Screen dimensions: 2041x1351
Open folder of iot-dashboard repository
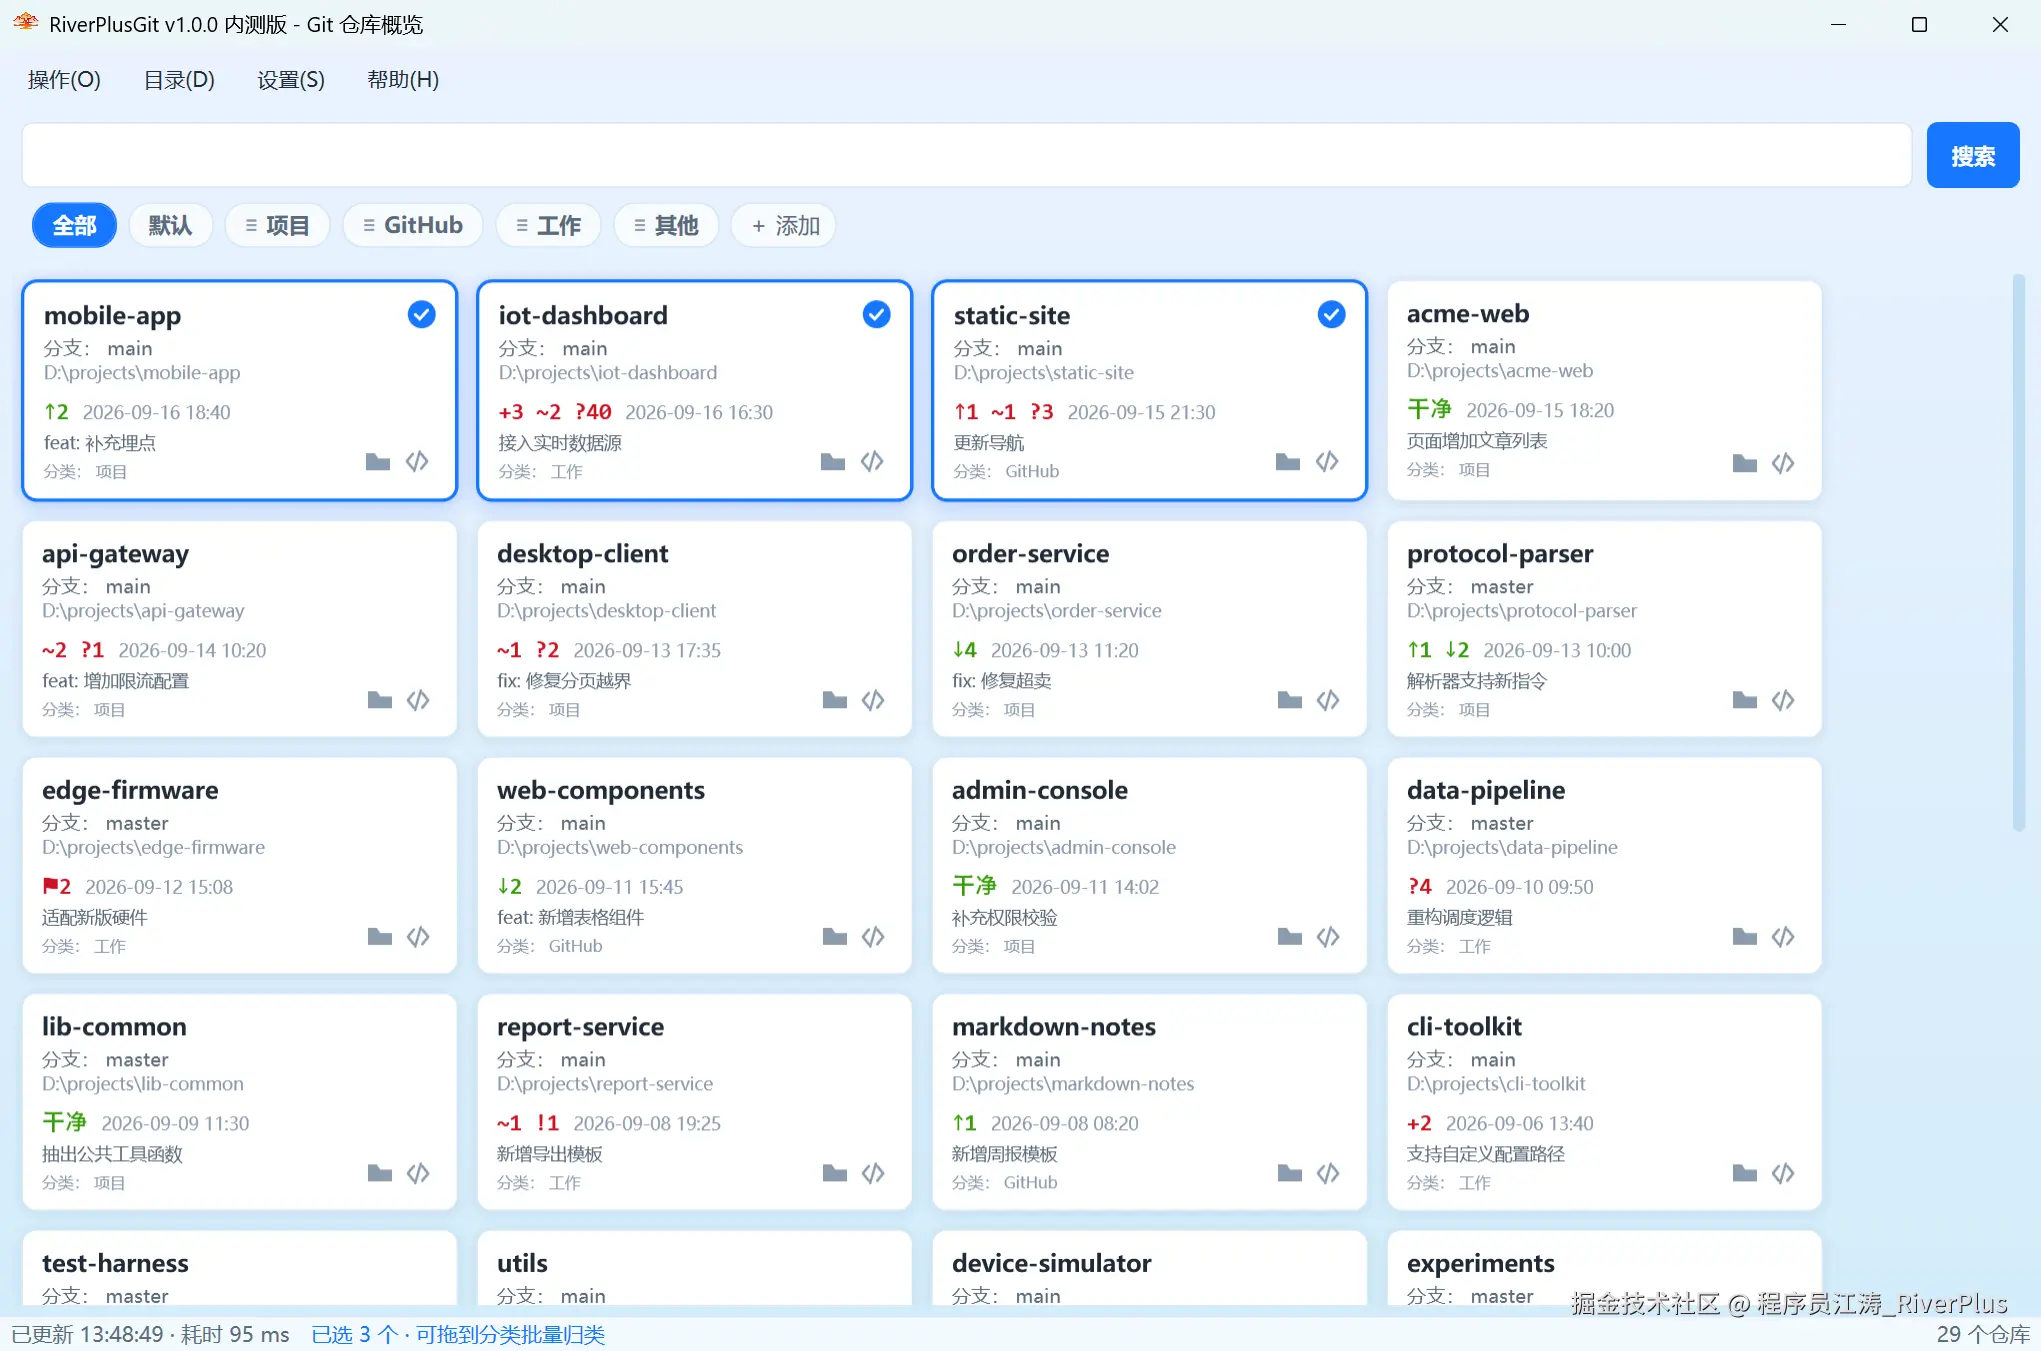[x=833, y=461]
